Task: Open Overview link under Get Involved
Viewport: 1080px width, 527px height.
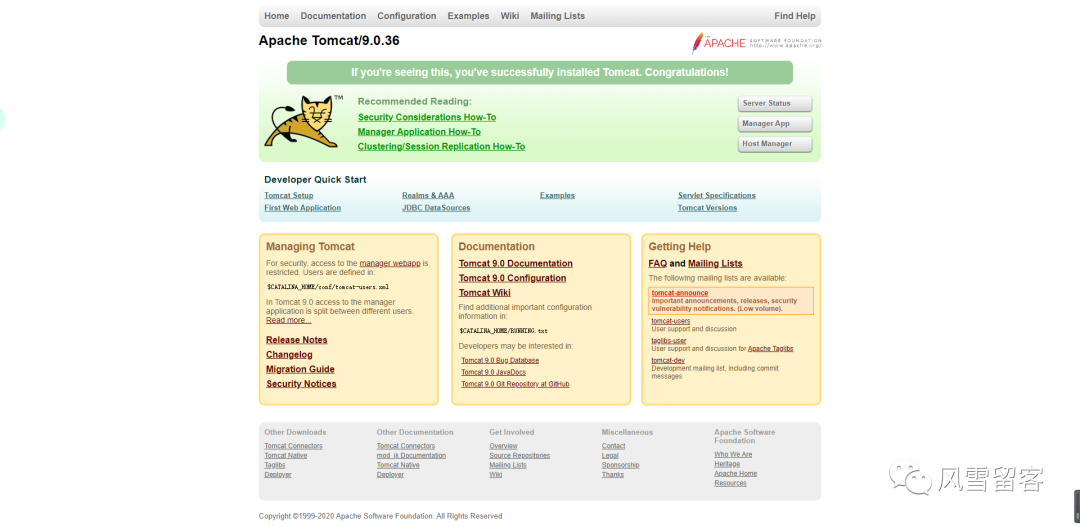Action: pyautogui.click(x=503, y=446)
